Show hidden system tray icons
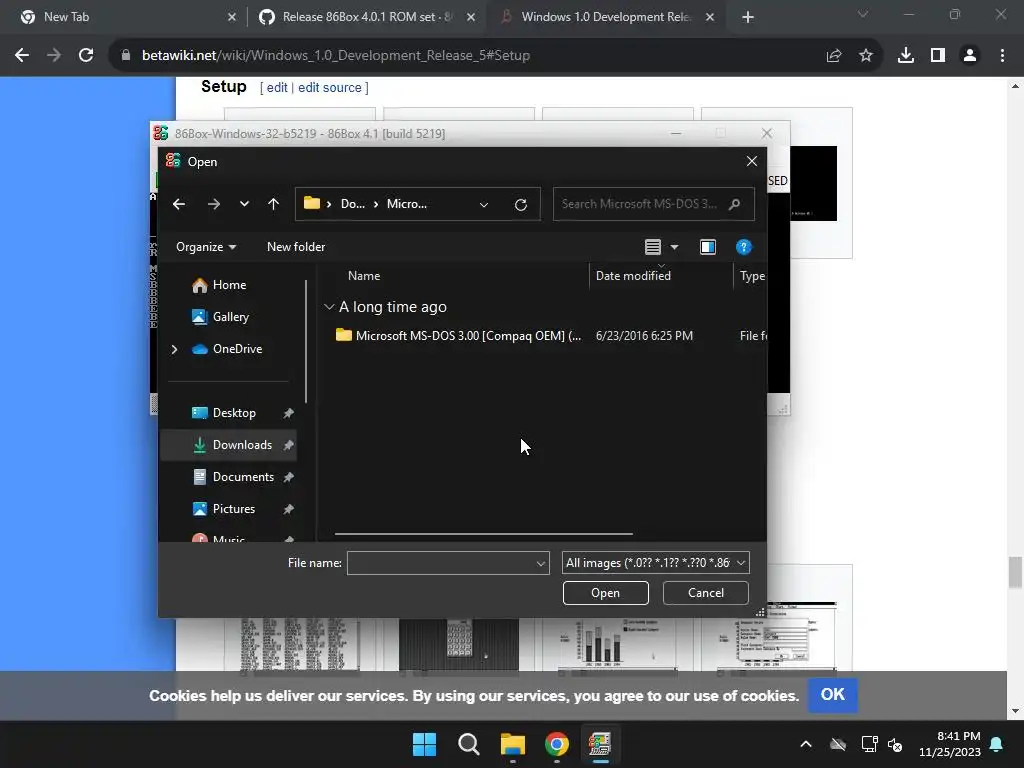 click(806, 744)
